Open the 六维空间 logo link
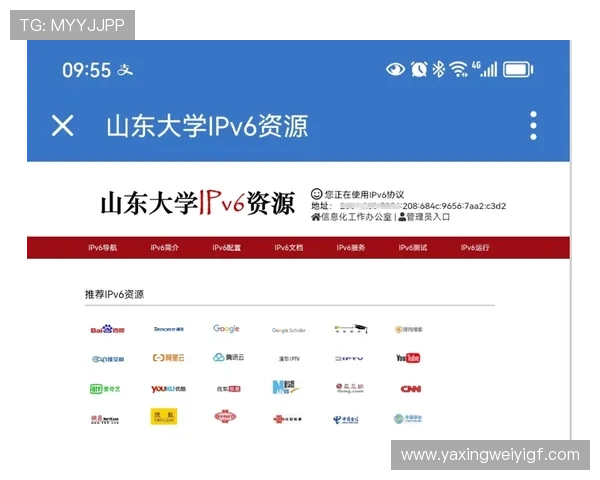Image resolution: width=600 pixels, height=480 pixels. pos(108,359)
